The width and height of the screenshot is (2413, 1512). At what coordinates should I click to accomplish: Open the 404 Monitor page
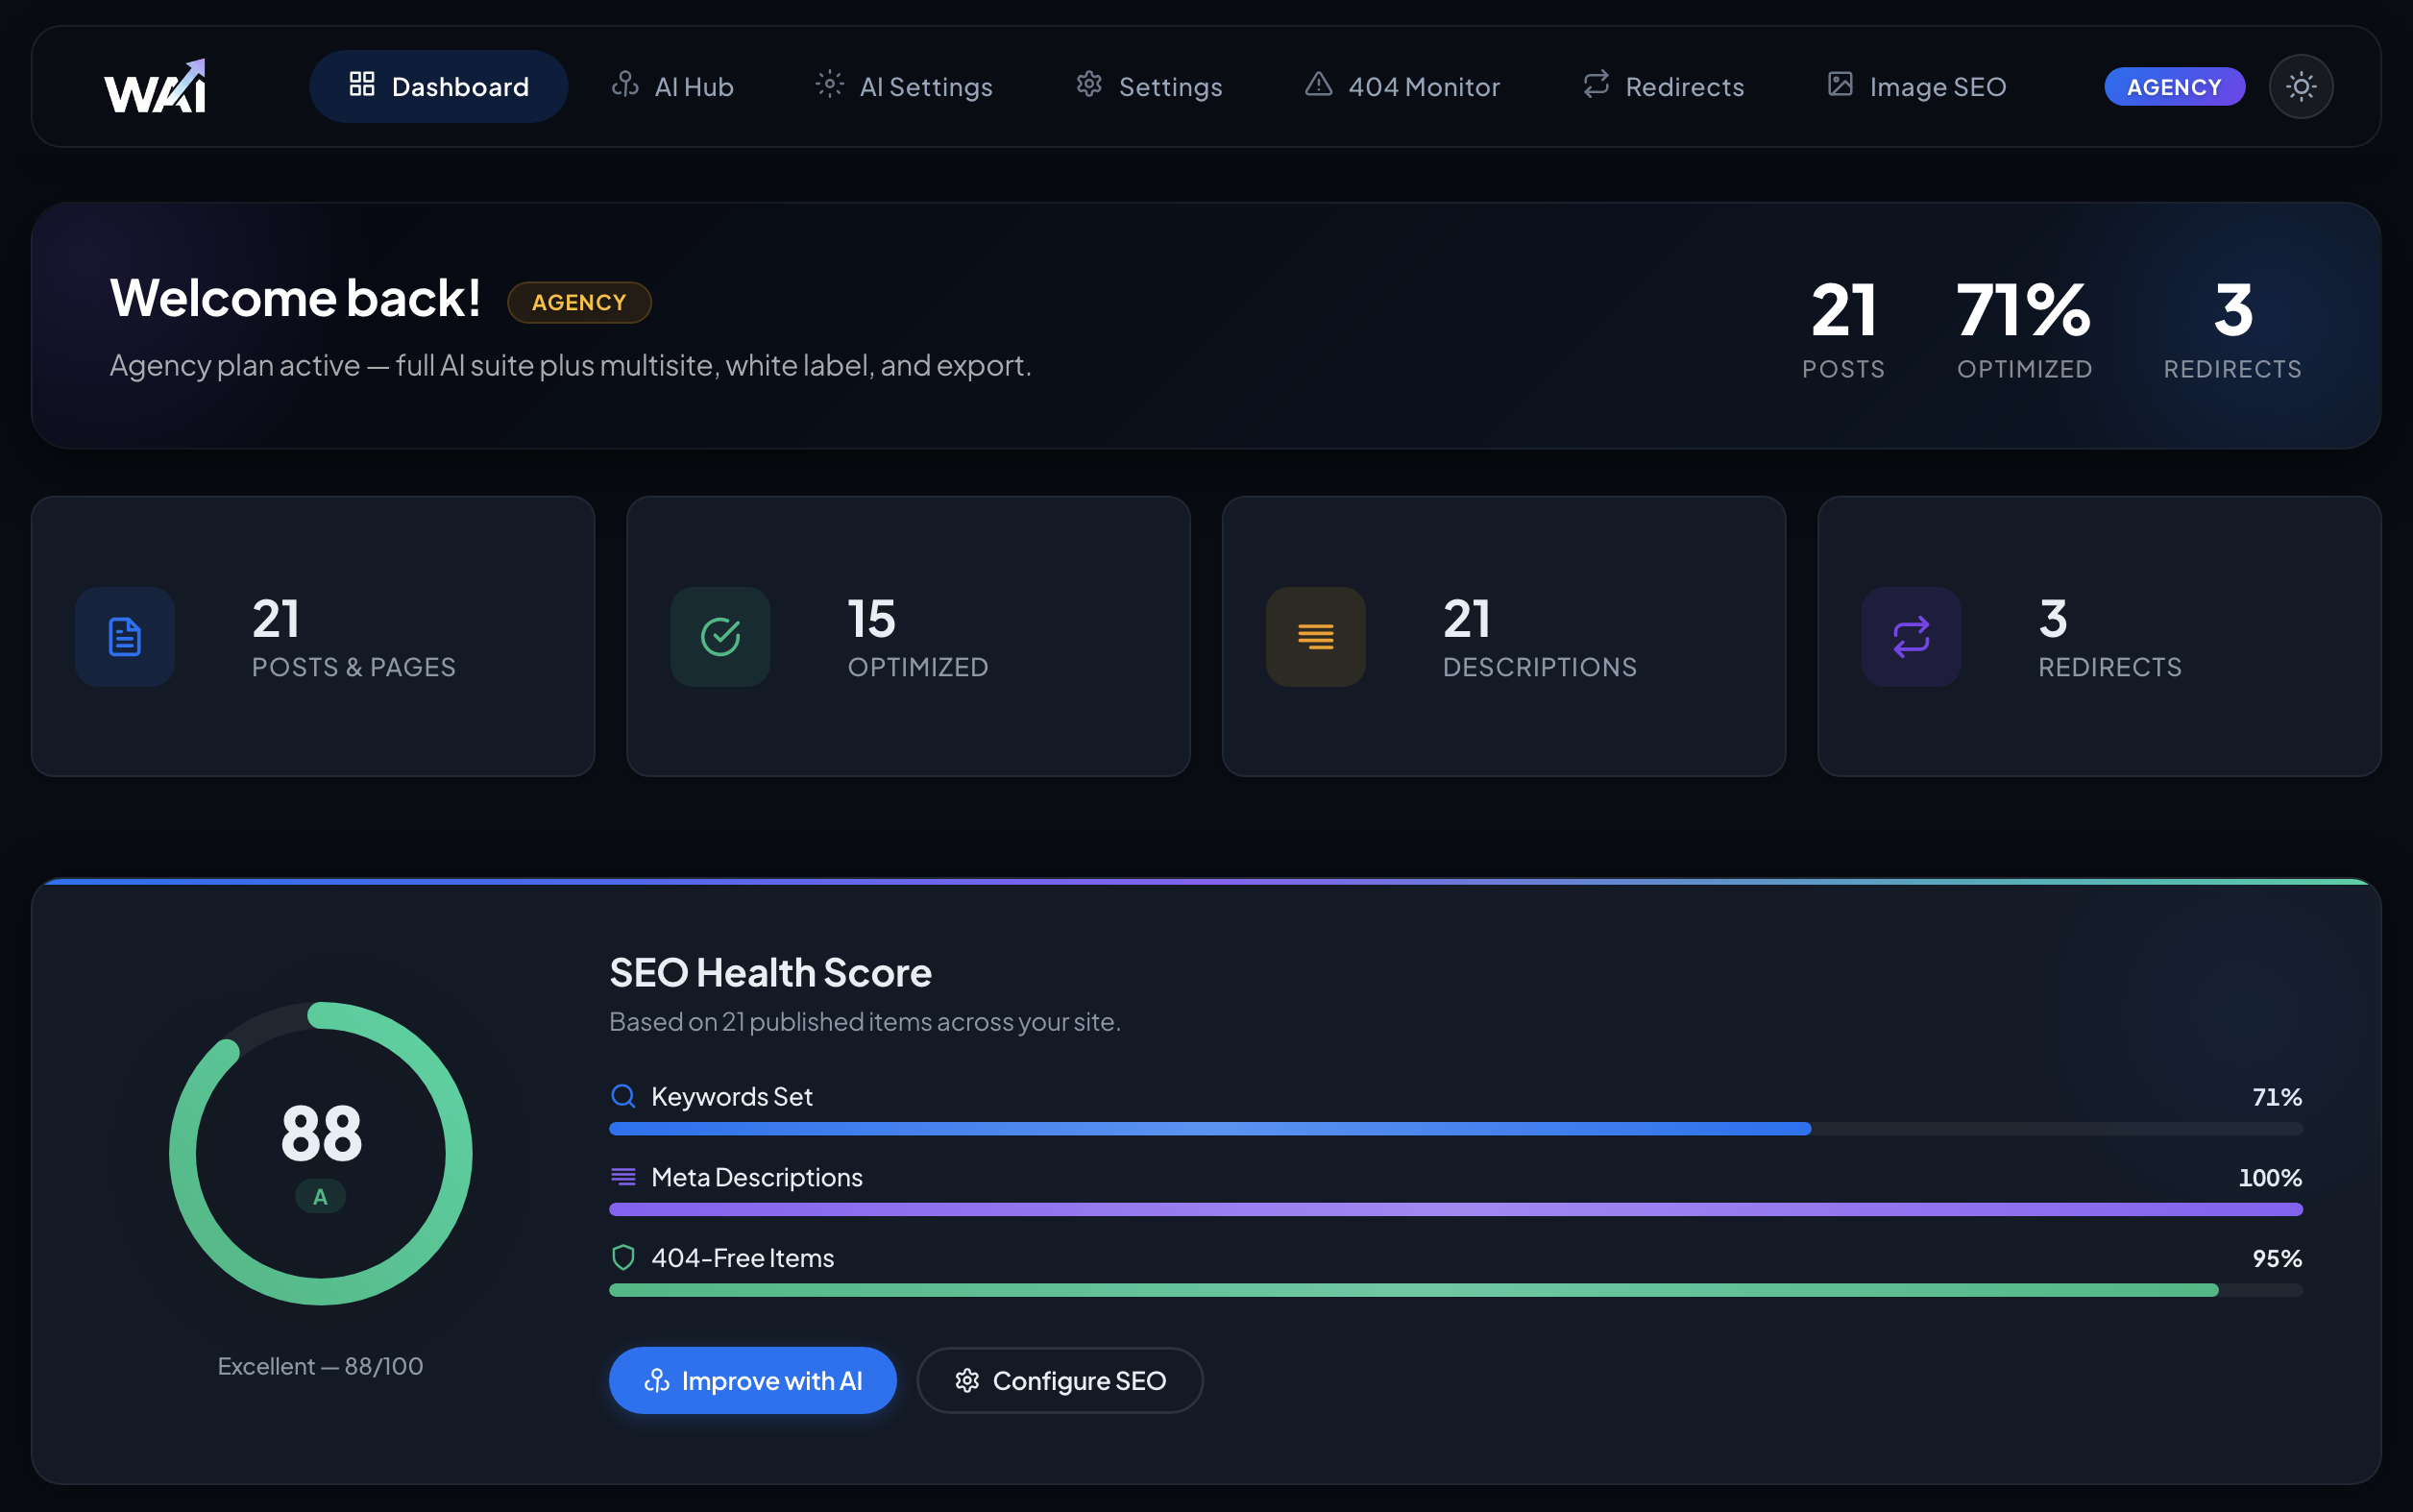click(x=1402, y=87)
